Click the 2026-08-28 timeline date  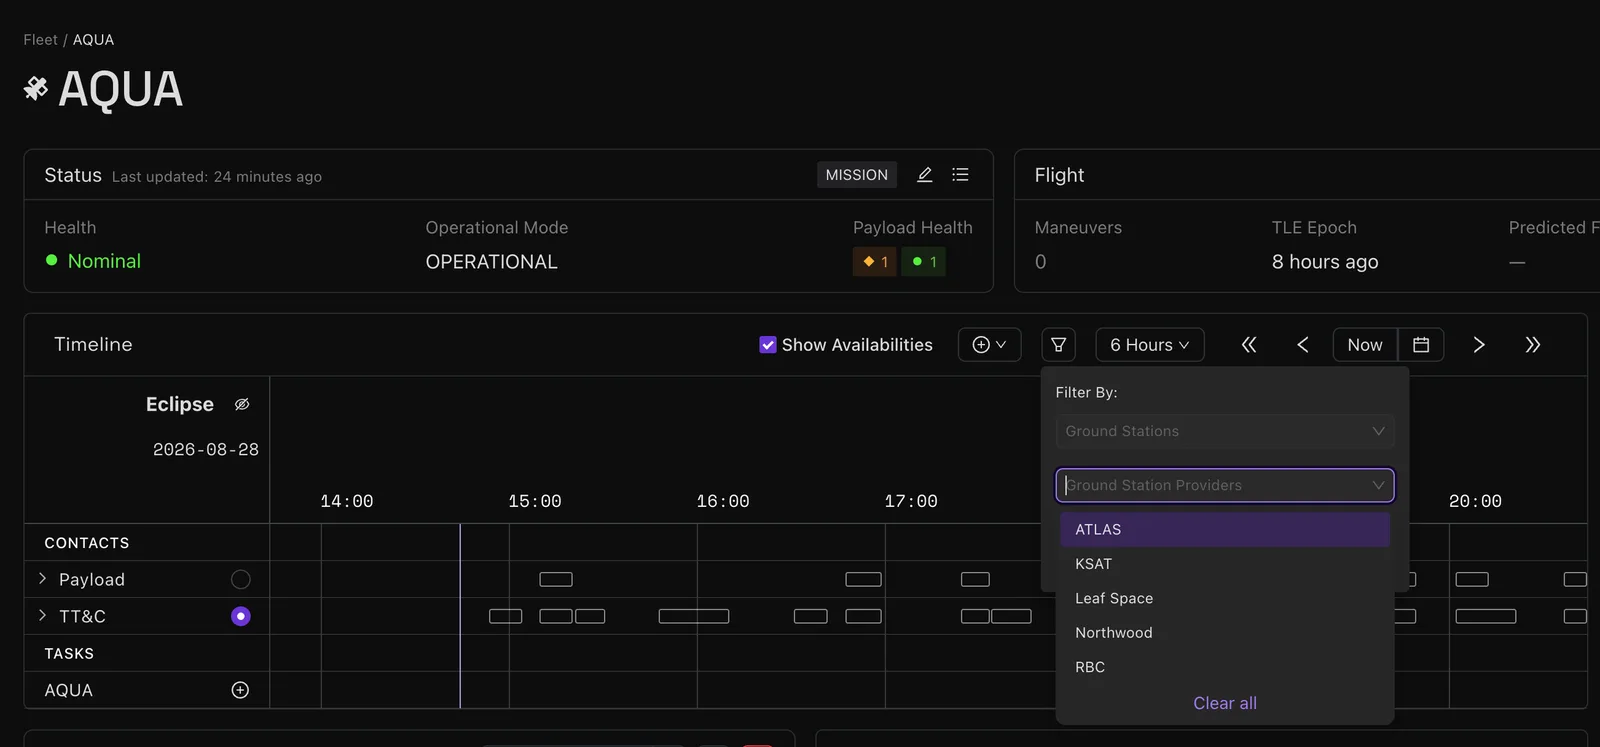206,450
